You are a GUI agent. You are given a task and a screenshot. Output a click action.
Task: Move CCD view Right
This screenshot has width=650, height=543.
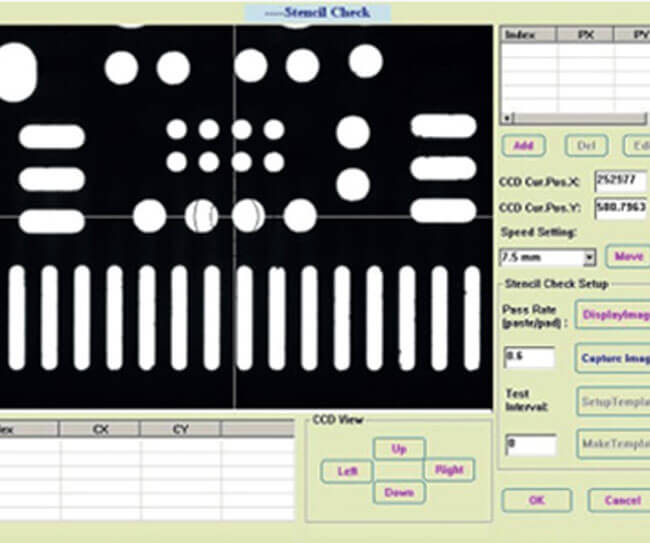(449, 470)
